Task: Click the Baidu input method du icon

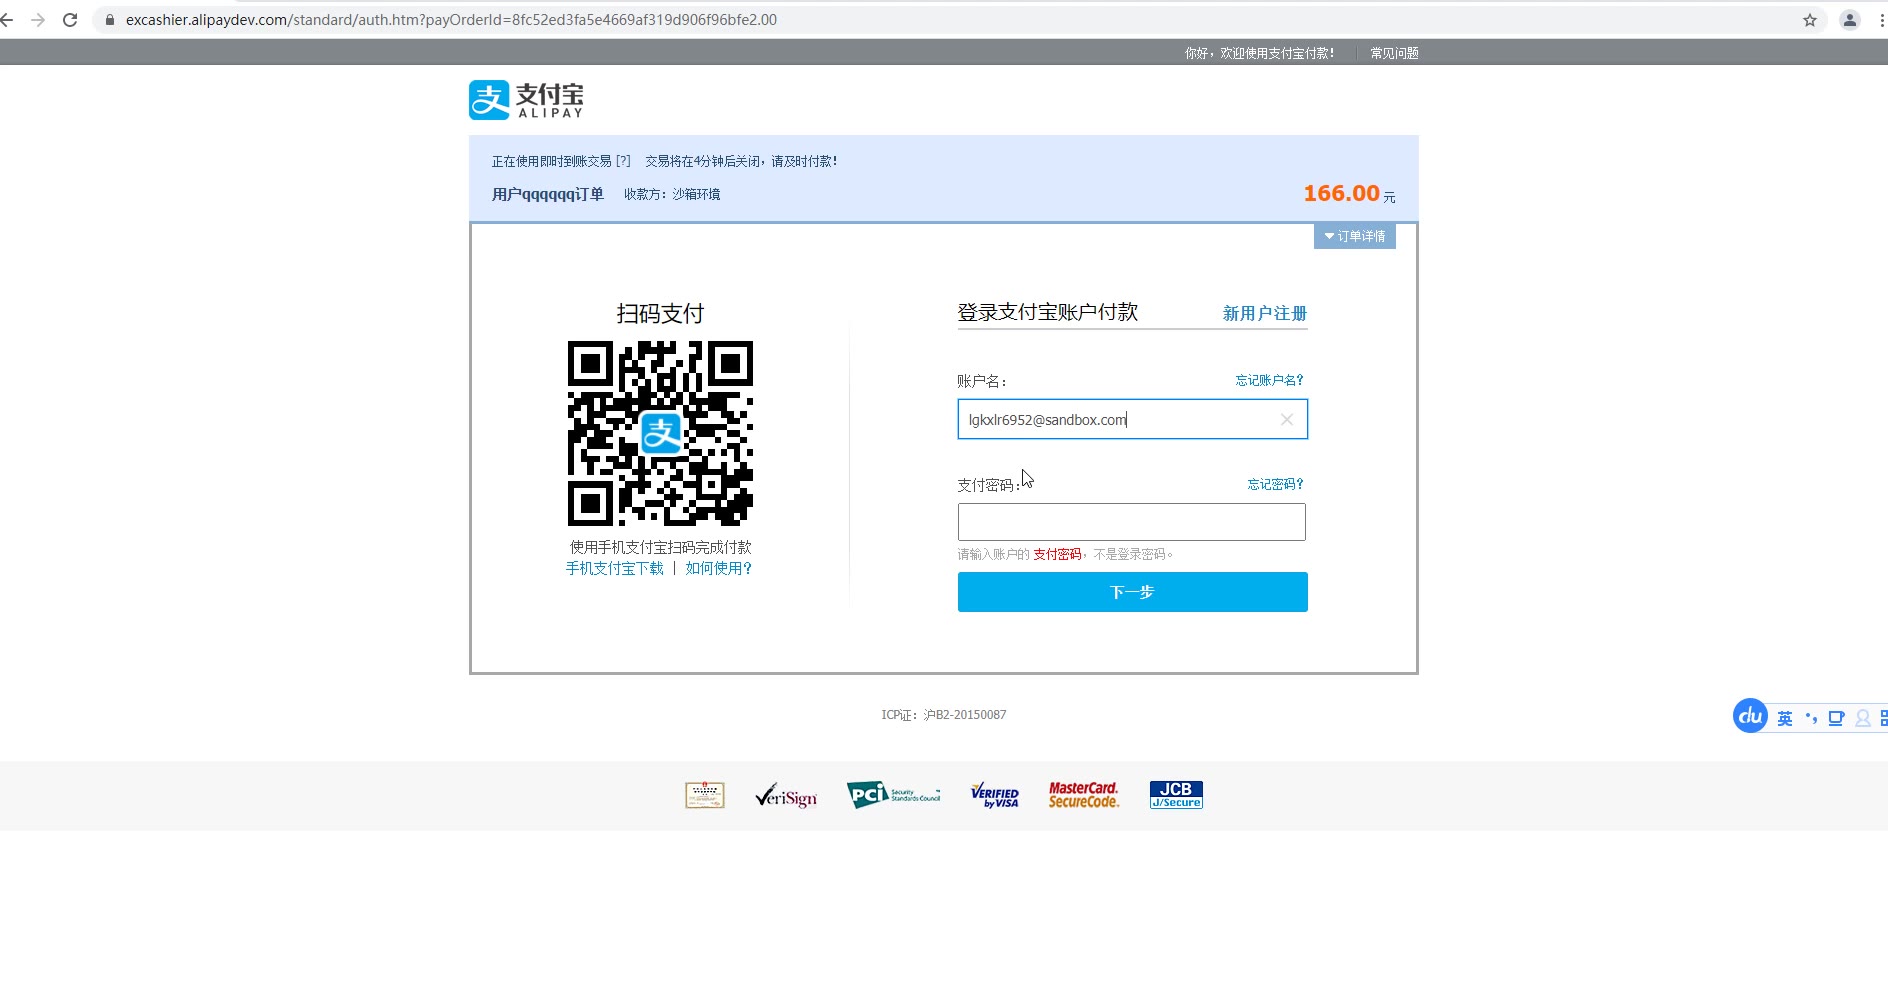Action: (1750, 716)
